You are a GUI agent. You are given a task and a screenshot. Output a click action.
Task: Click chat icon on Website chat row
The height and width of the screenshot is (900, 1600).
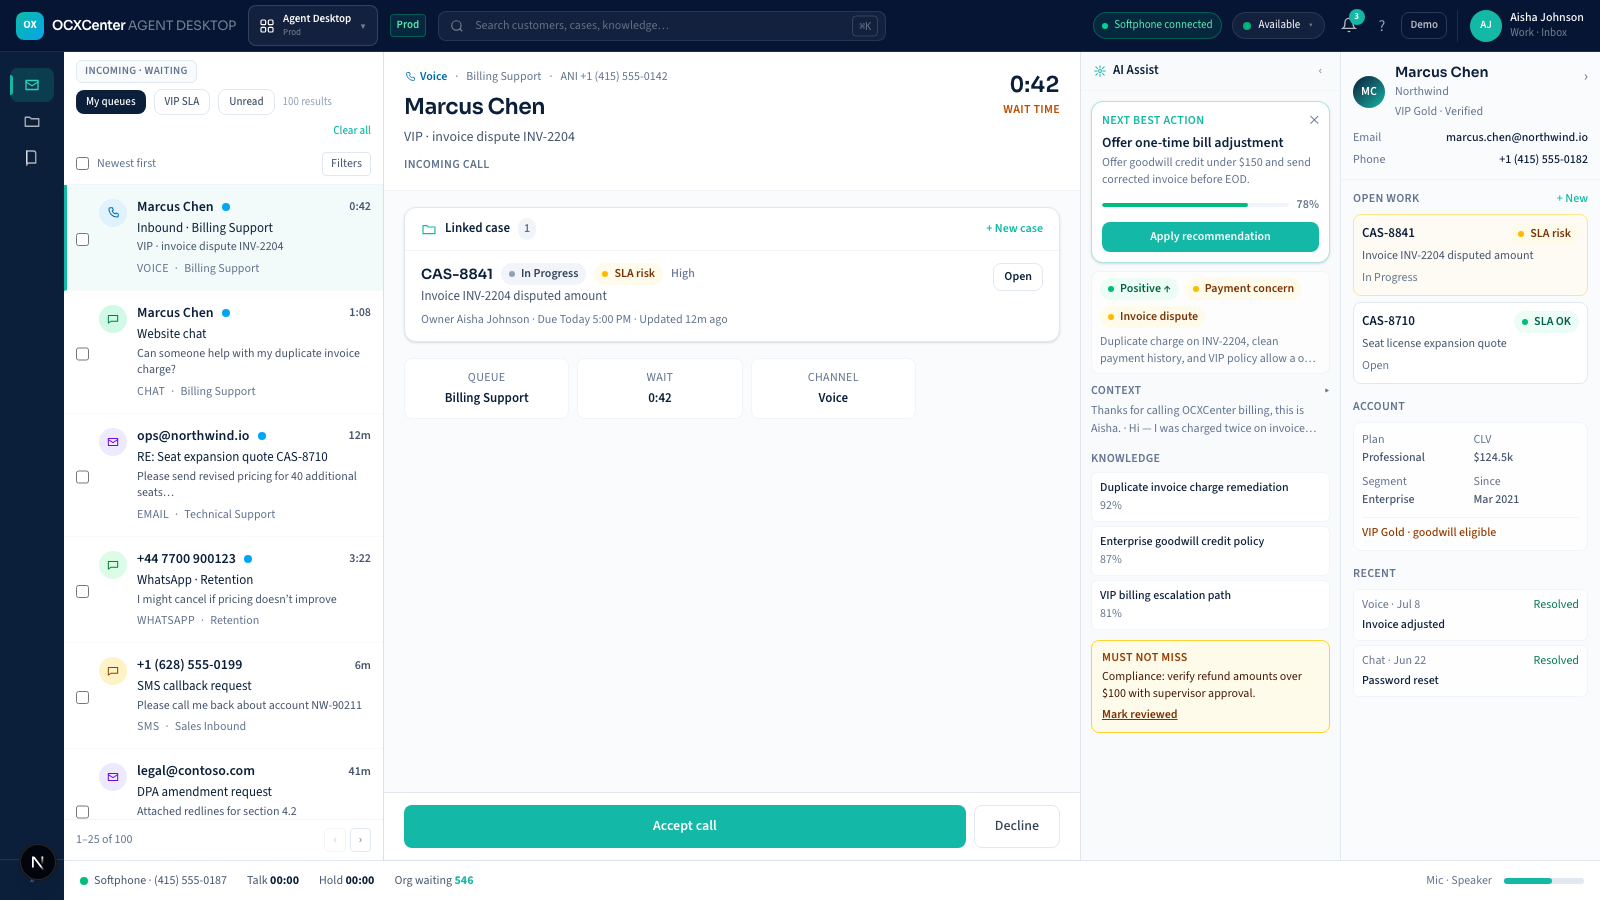tap(113, 319)
